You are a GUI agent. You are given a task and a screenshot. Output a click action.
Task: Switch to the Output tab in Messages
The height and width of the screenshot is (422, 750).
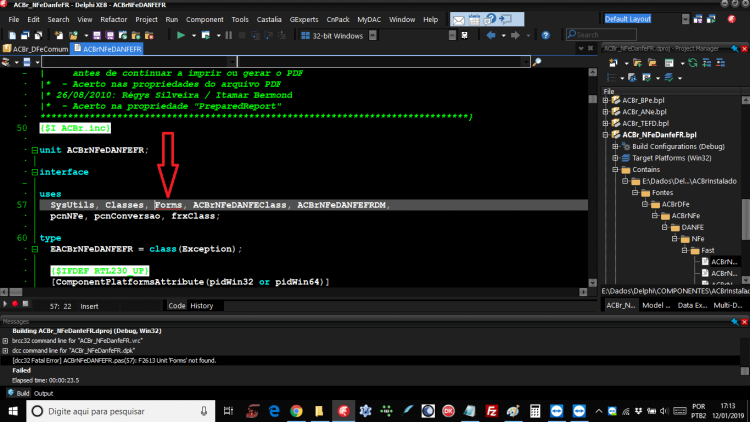click(x=44, y=393)
